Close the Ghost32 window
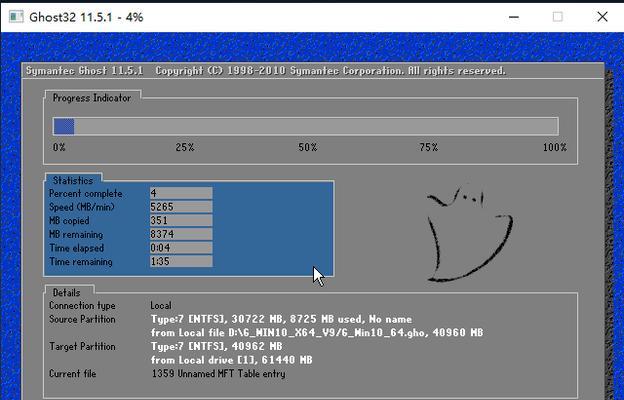 (602, 17)
